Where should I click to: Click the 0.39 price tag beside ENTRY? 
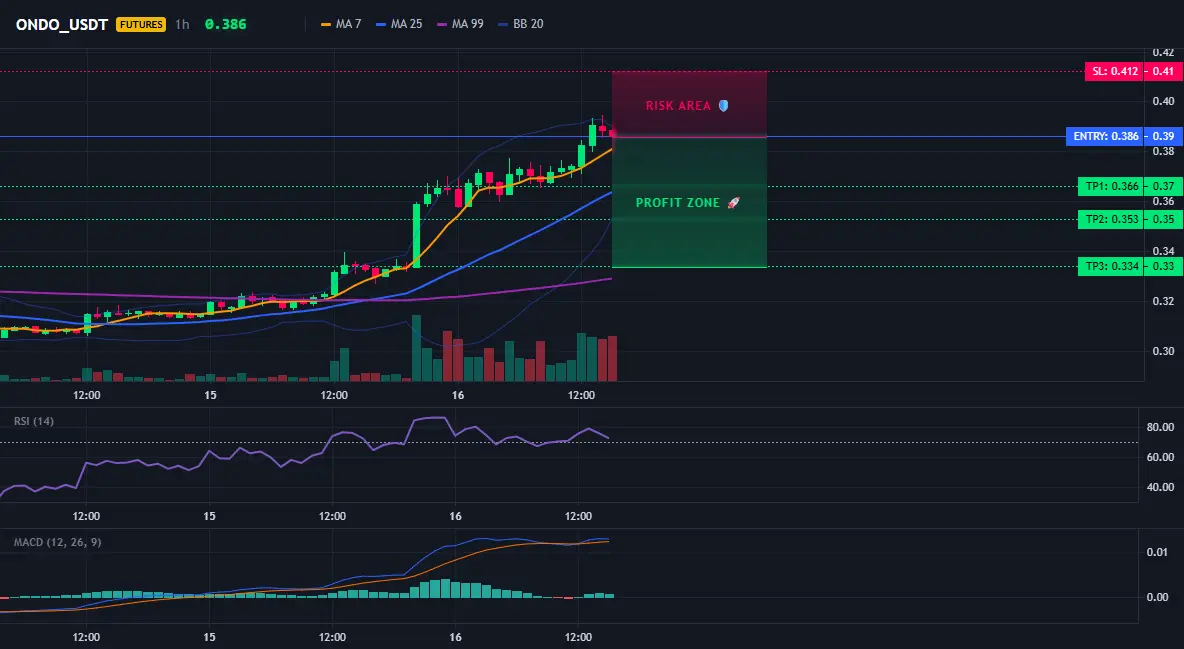[1164, 137]
